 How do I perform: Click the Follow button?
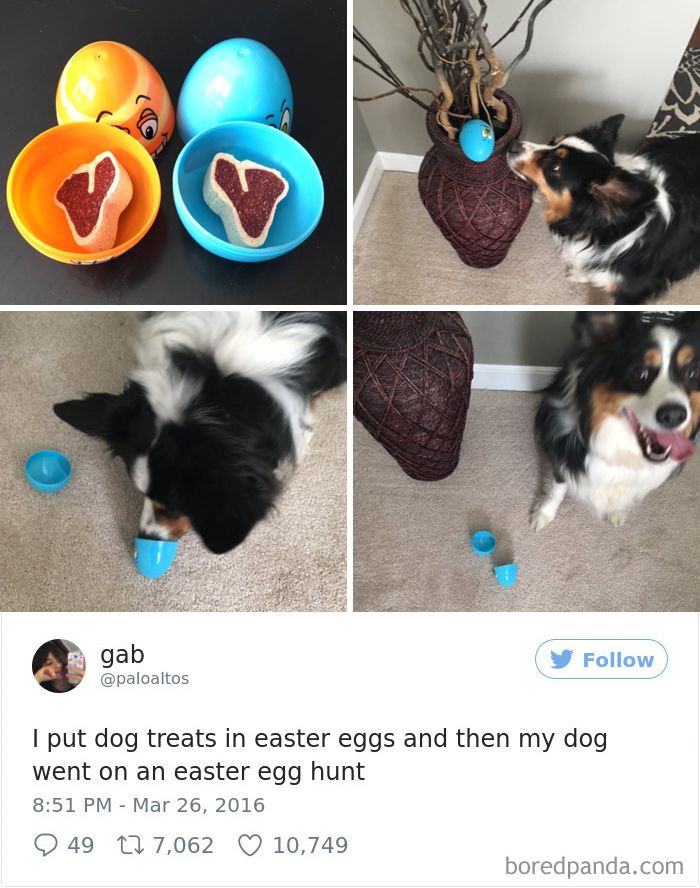click(601, 659)
